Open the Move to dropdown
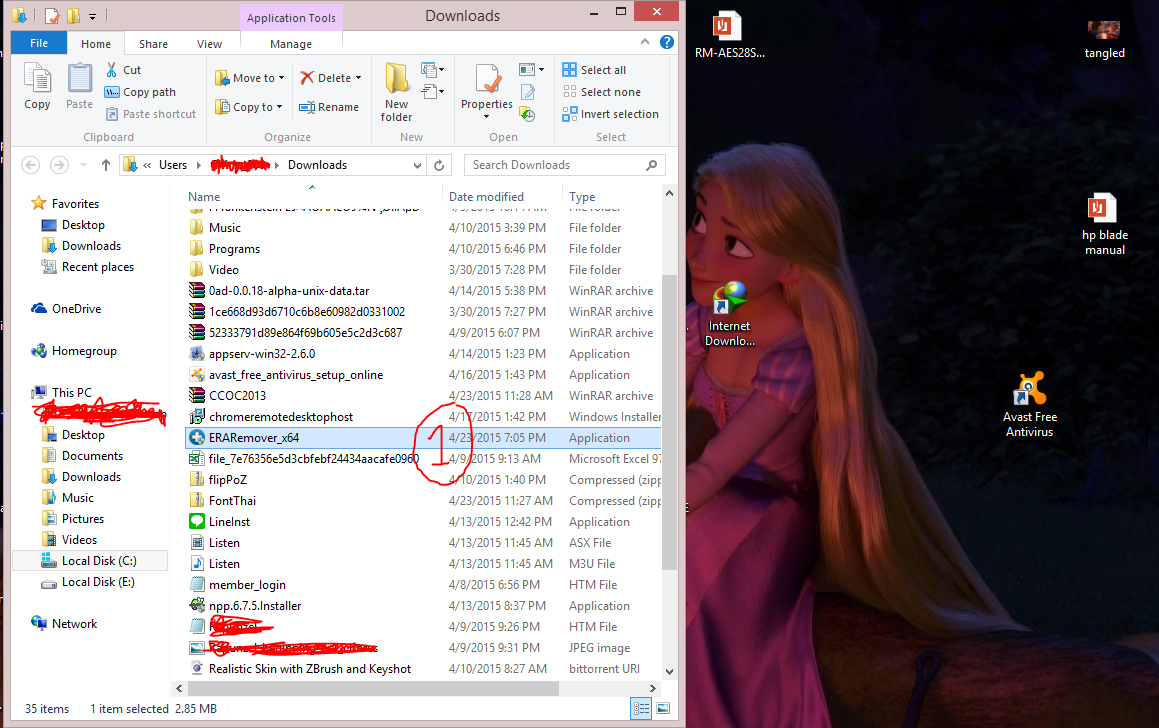 250,78
